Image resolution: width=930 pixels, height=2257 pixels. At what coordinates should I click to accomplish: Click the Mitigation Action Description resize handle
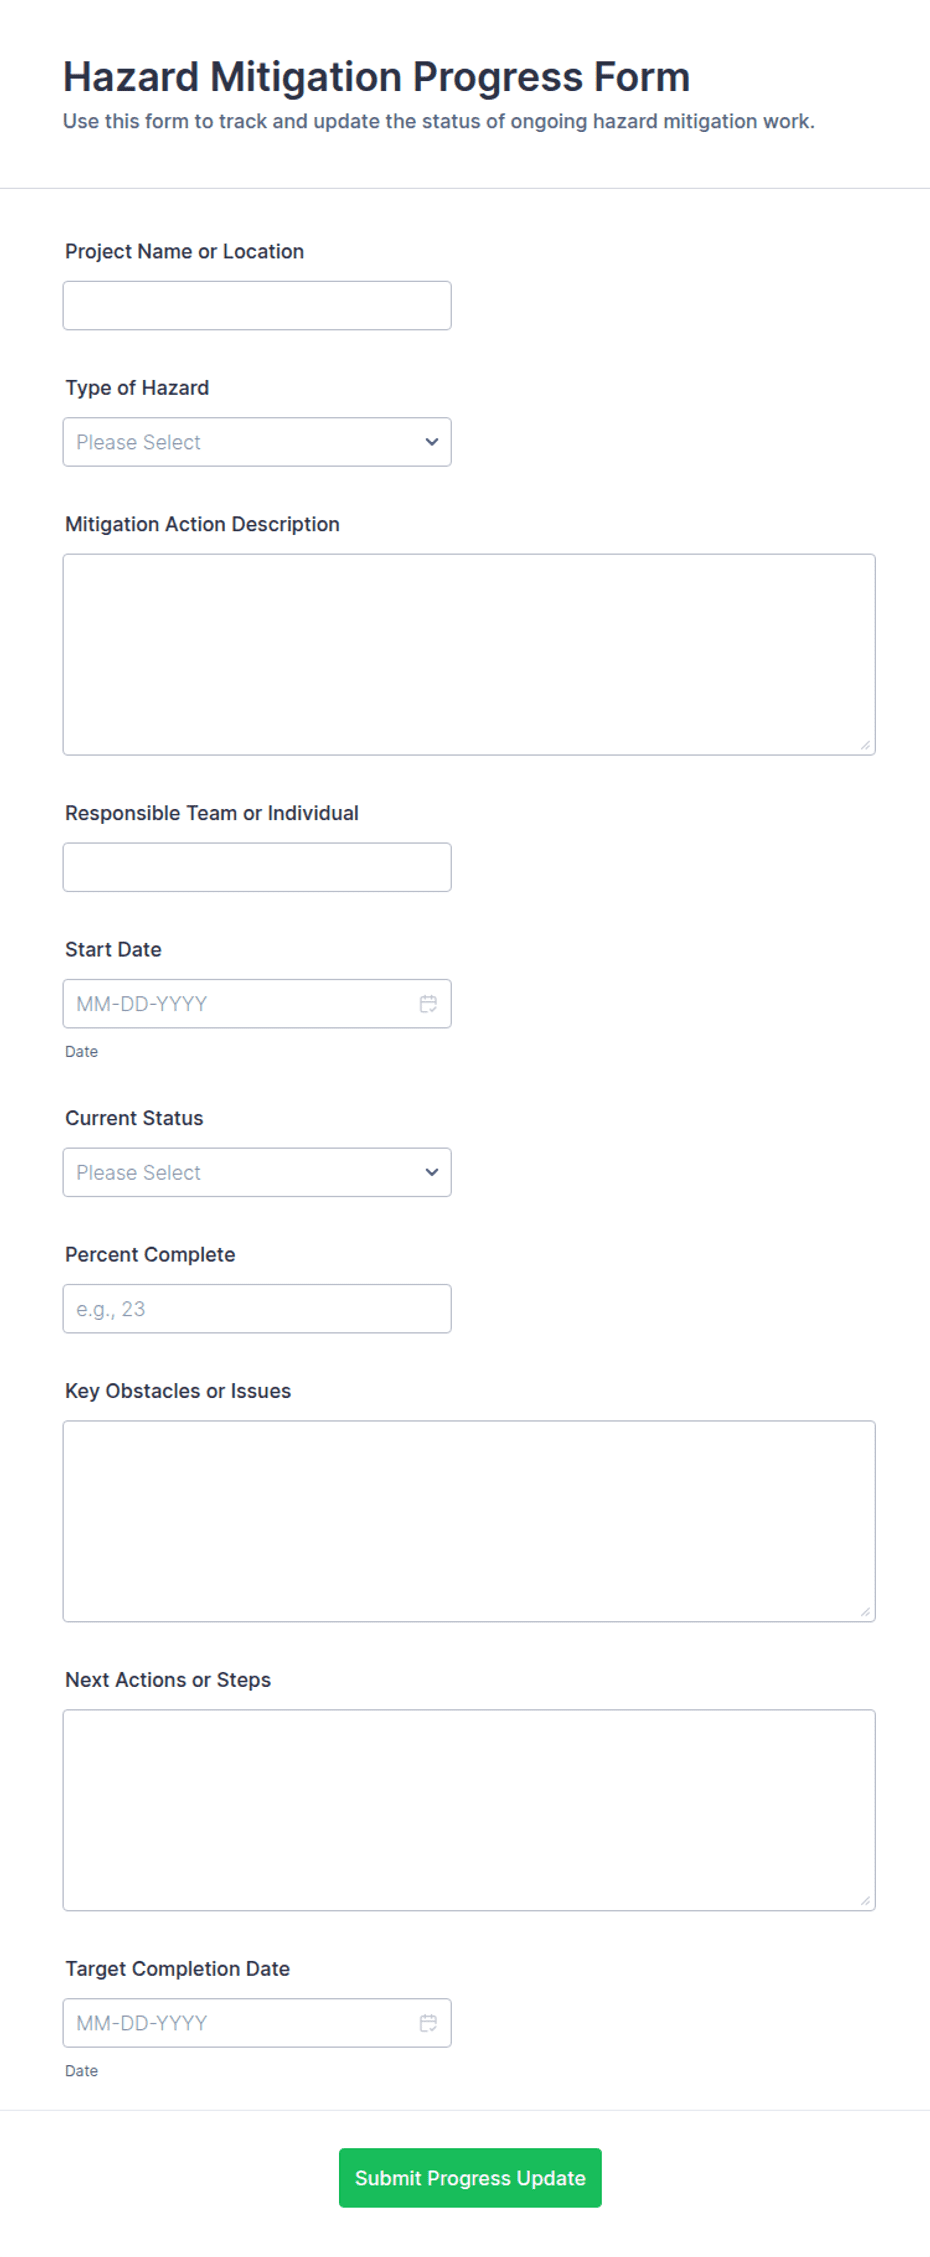point(865,745)
